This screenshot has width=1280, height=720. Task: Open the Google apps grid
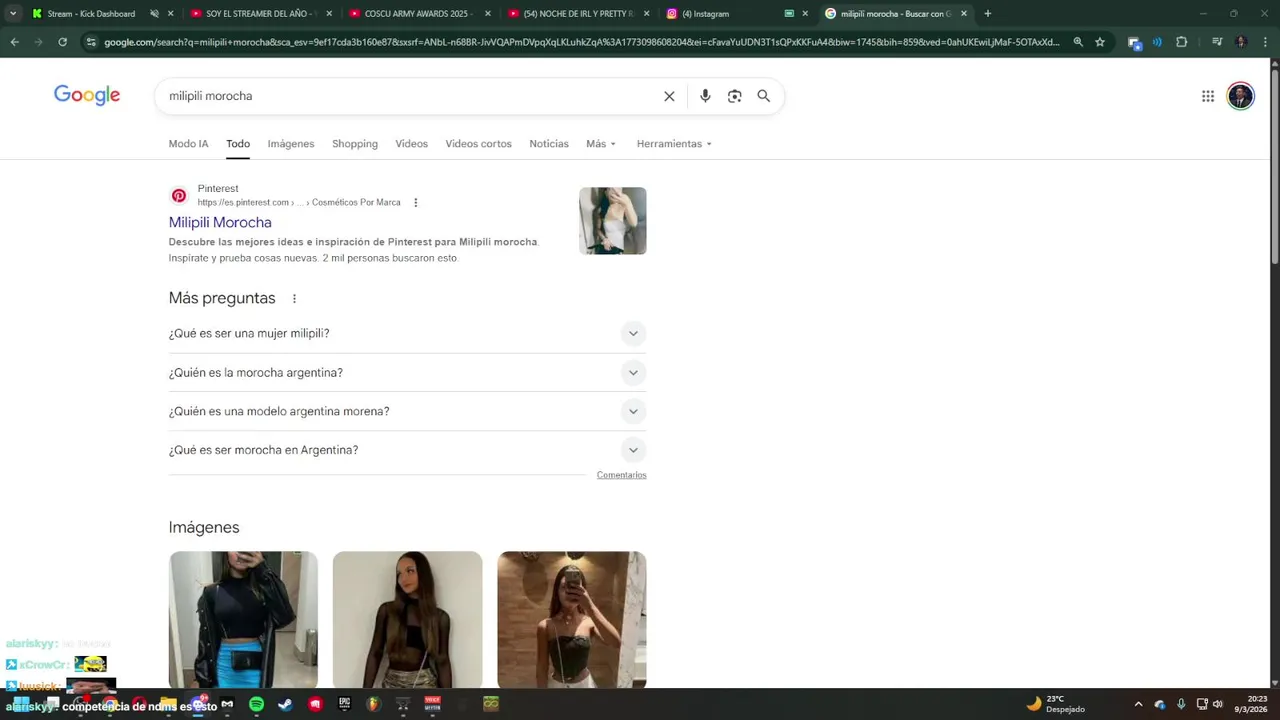pyautogui.click(x=1208, y=96)
